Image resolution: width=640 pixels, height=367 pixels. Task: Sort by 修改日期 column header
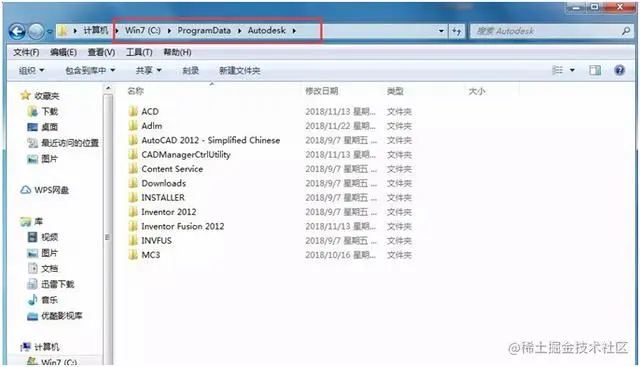(322, 91)
